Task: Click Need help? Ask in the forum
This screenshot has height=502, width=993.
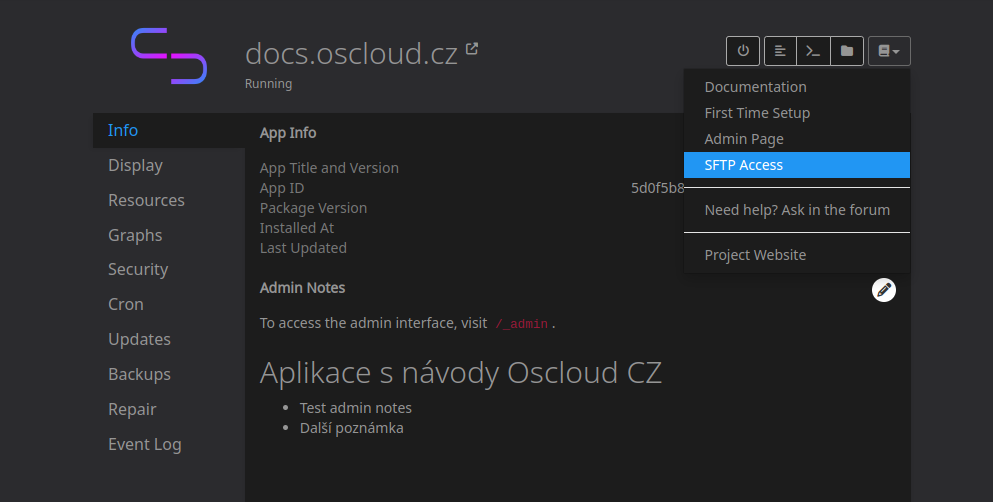Action: [797, 210]
